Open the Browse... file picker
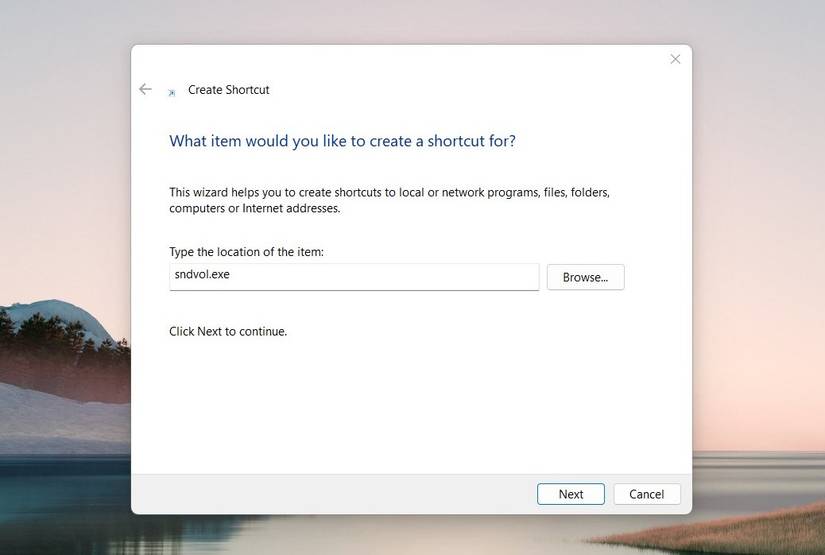The width and height of the screenshot is (825, 555). click(x=585, y=277)
